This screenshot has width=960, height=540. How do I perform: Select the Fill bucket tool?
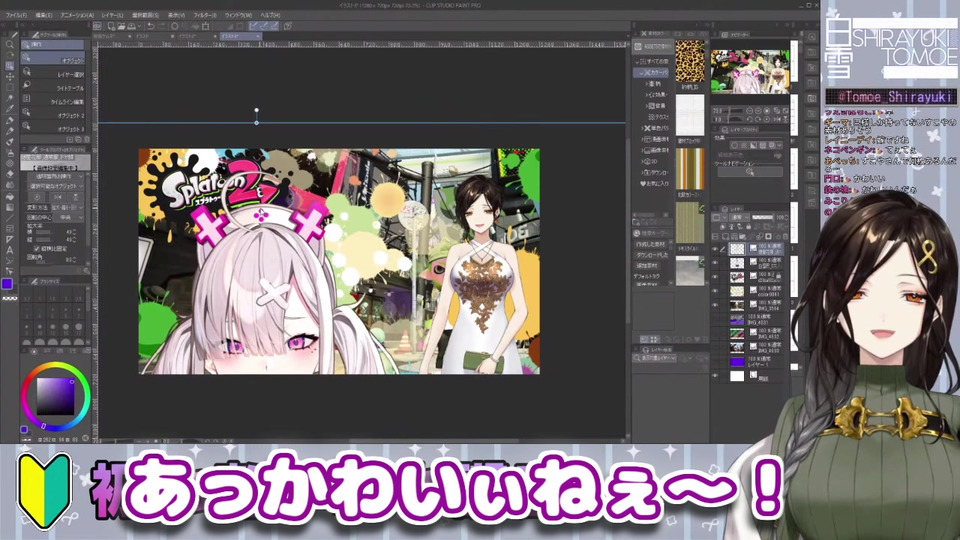point(10,196)
